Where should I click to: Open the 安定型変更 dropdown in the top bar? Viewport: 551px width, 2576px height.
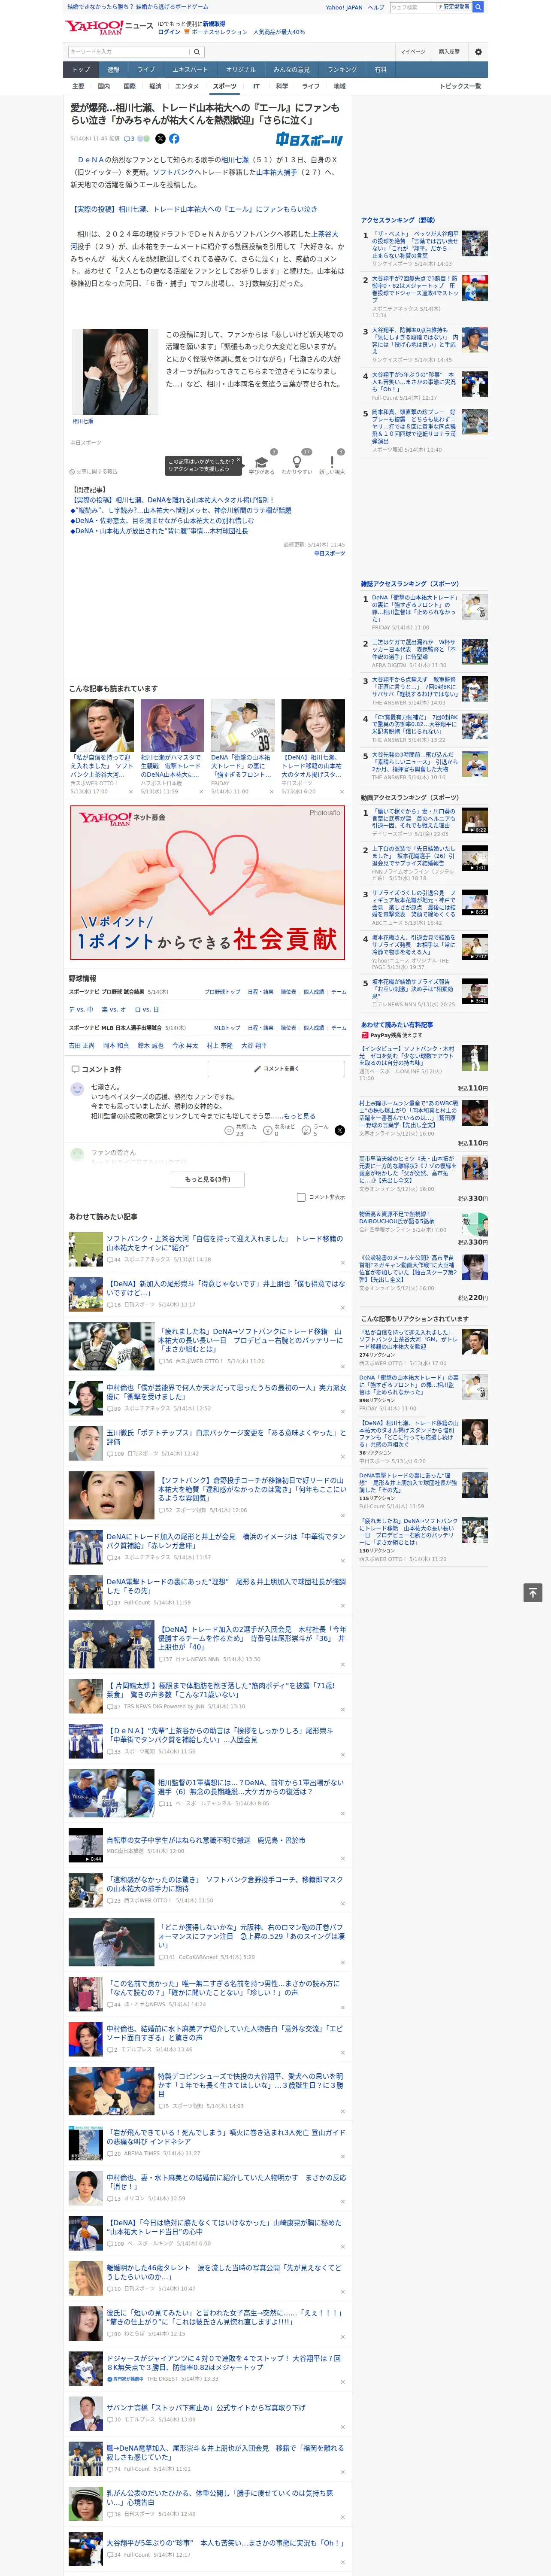point(454,7)
